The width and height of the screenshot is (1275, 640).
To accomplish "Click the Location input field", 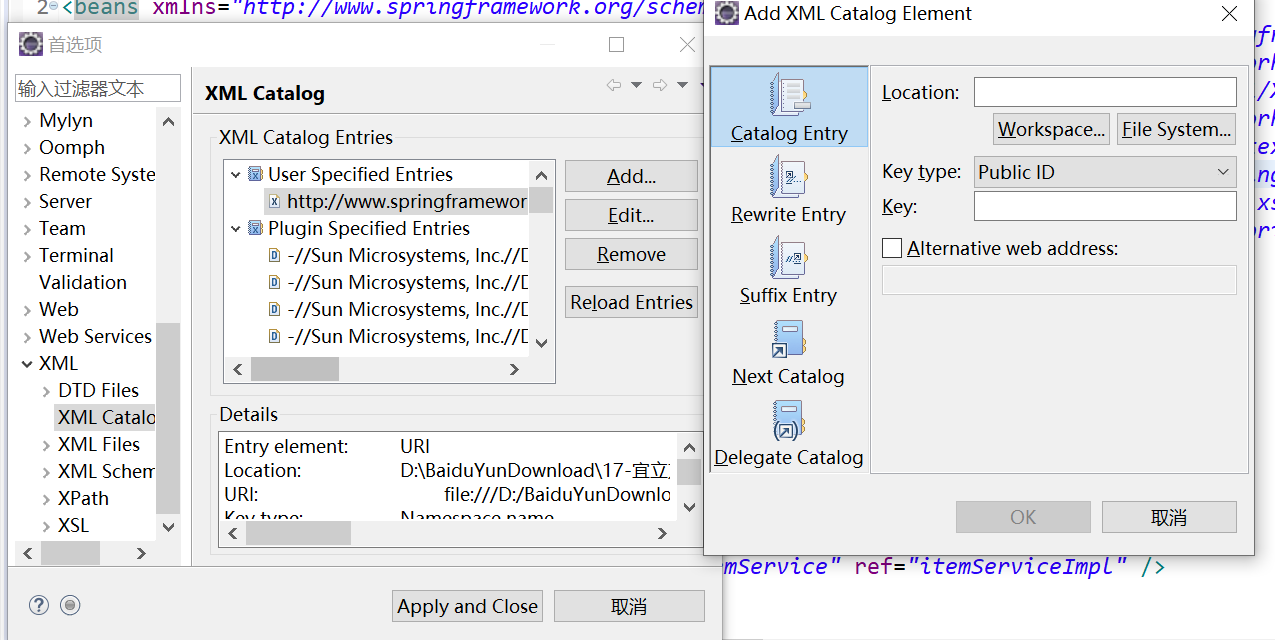I will click(x=1105, y=92).
